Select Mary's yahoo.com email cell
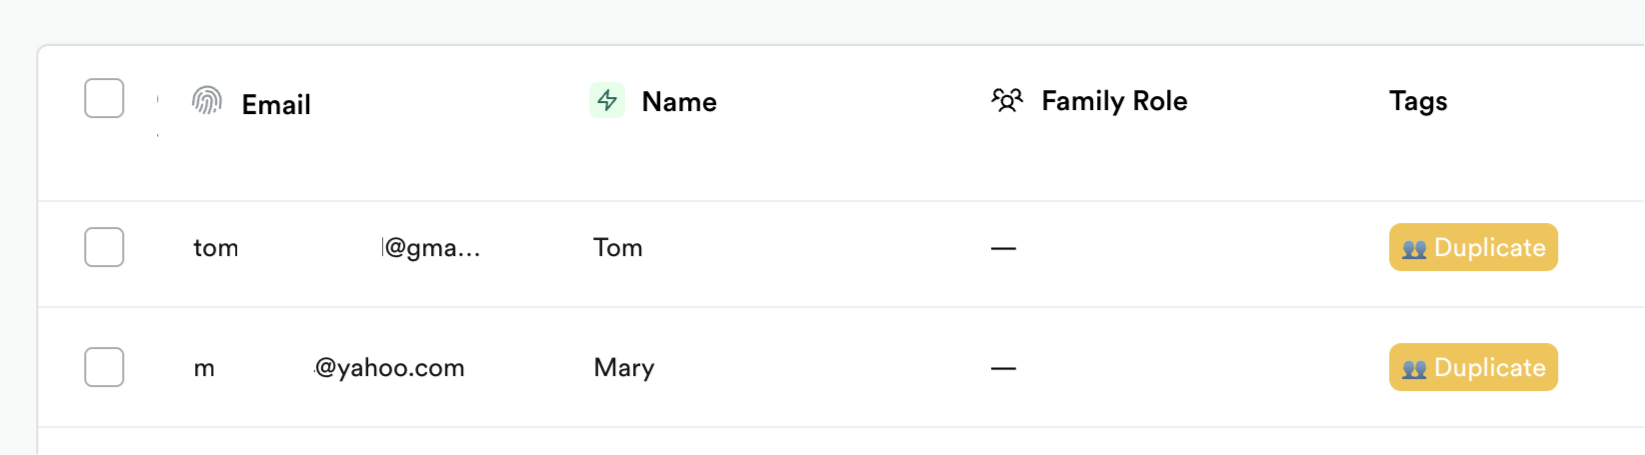1645x455 pixels. [329, 368]
